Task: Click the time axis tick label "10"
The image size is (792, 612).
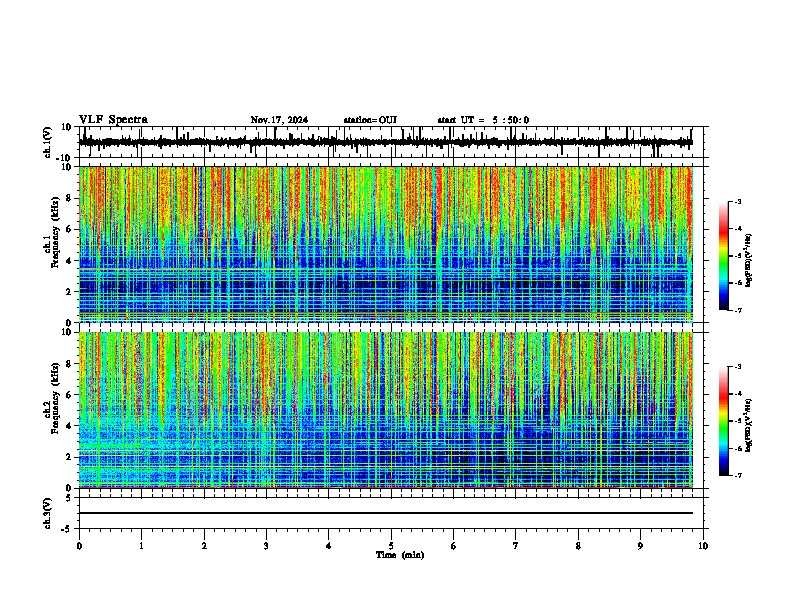Action: 703,546
